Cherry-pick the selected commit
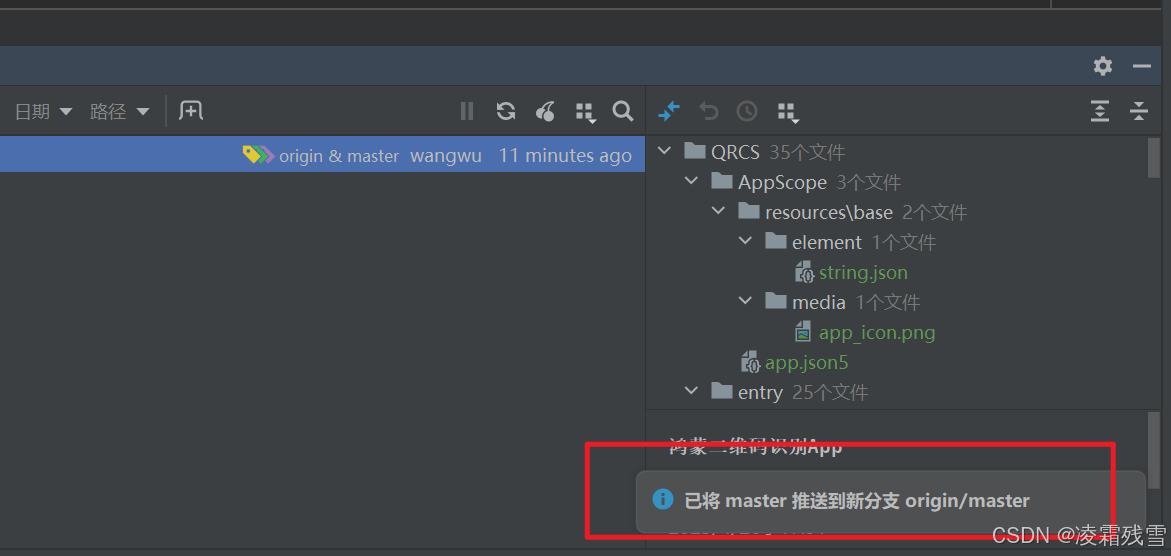This screenshot has height=556, width=1171. (545, 111)
